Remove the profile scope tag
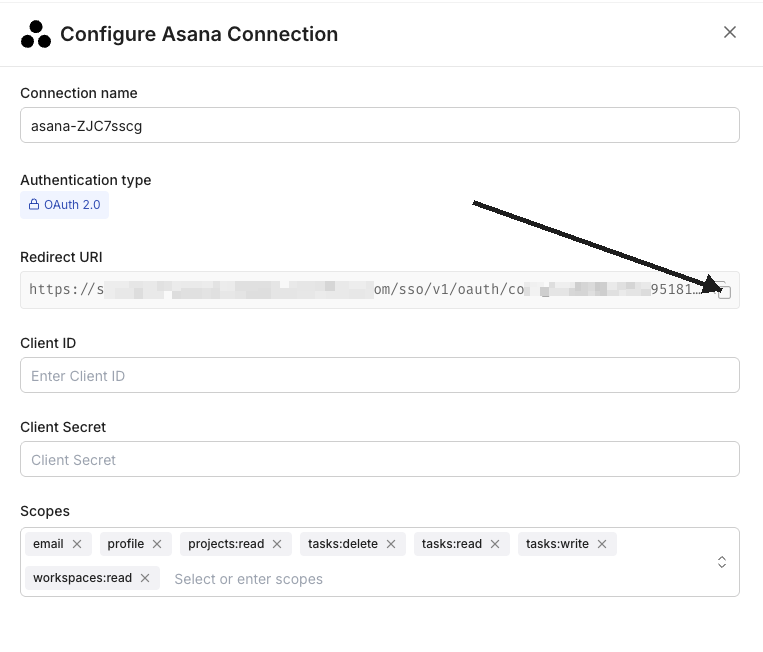 click(157, 544)
